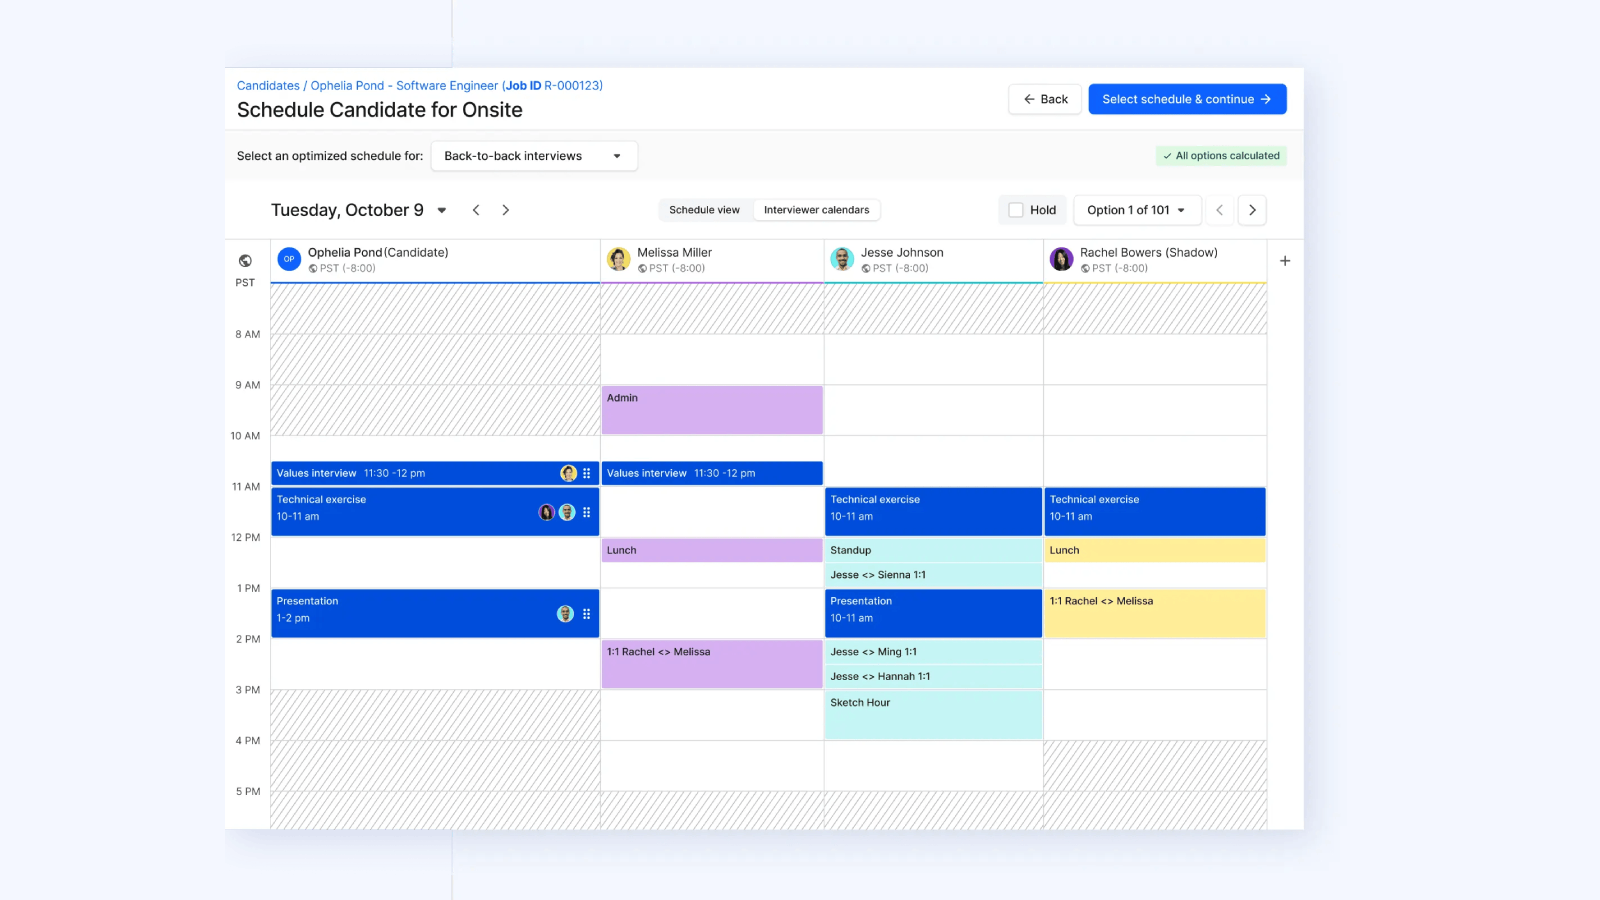Select Melissa Miller's purple Admin block
1600x900 pixels.
click(x=712, y=410)
